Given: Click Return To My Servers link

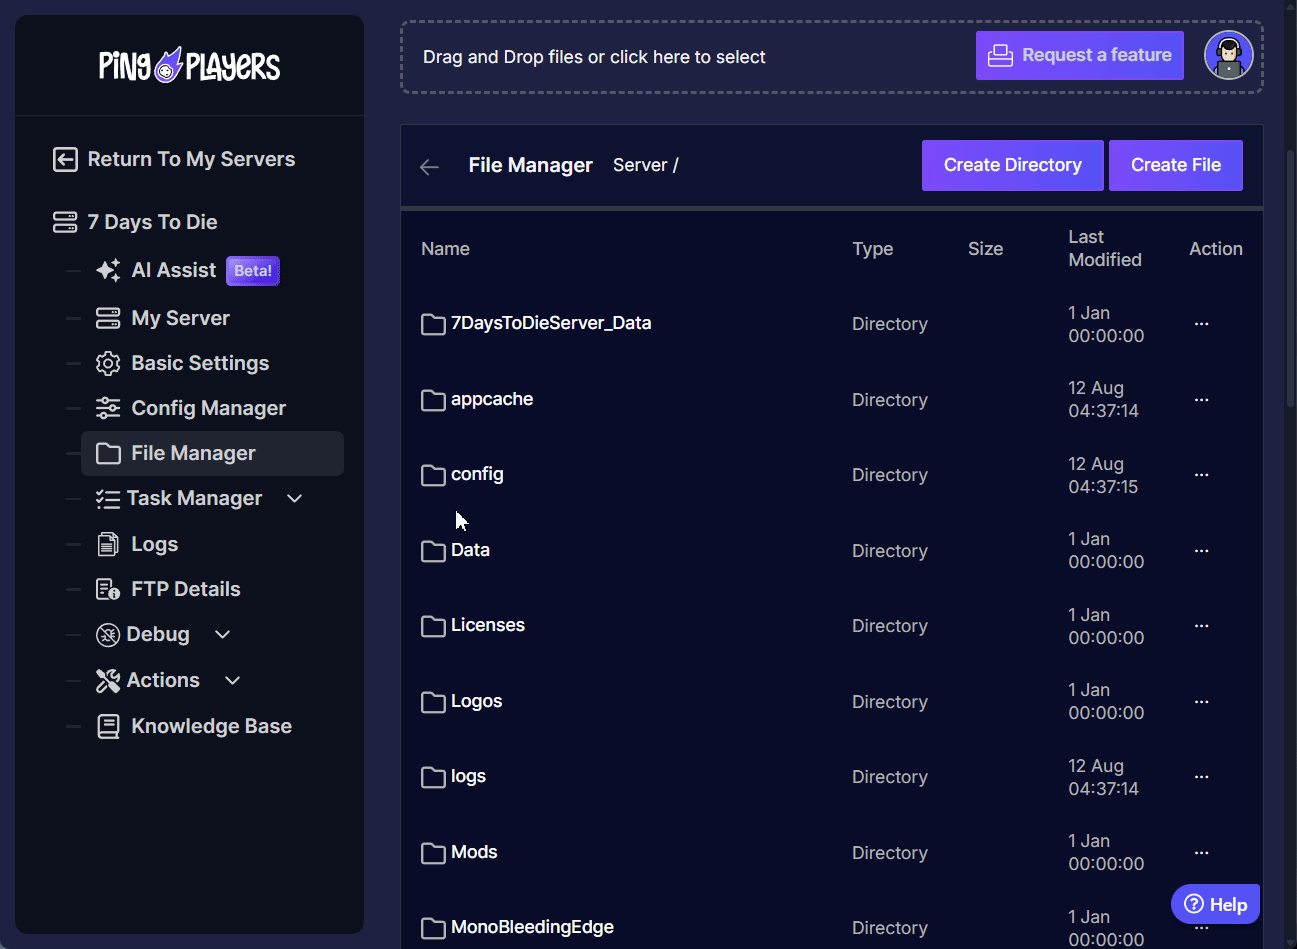Looking at the screenshot, I should click(x=191, y=159).
